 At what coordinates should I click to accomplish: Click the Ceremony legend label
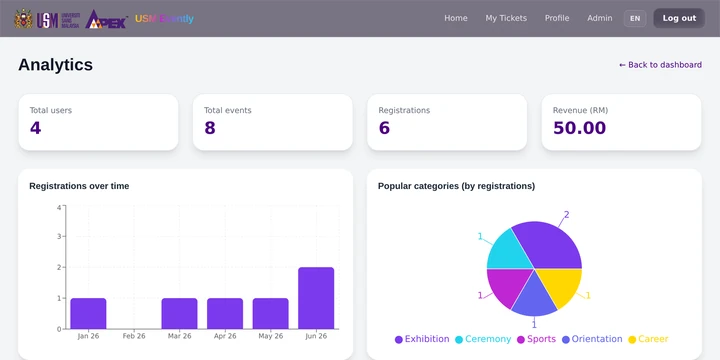(x=488, y=339)
